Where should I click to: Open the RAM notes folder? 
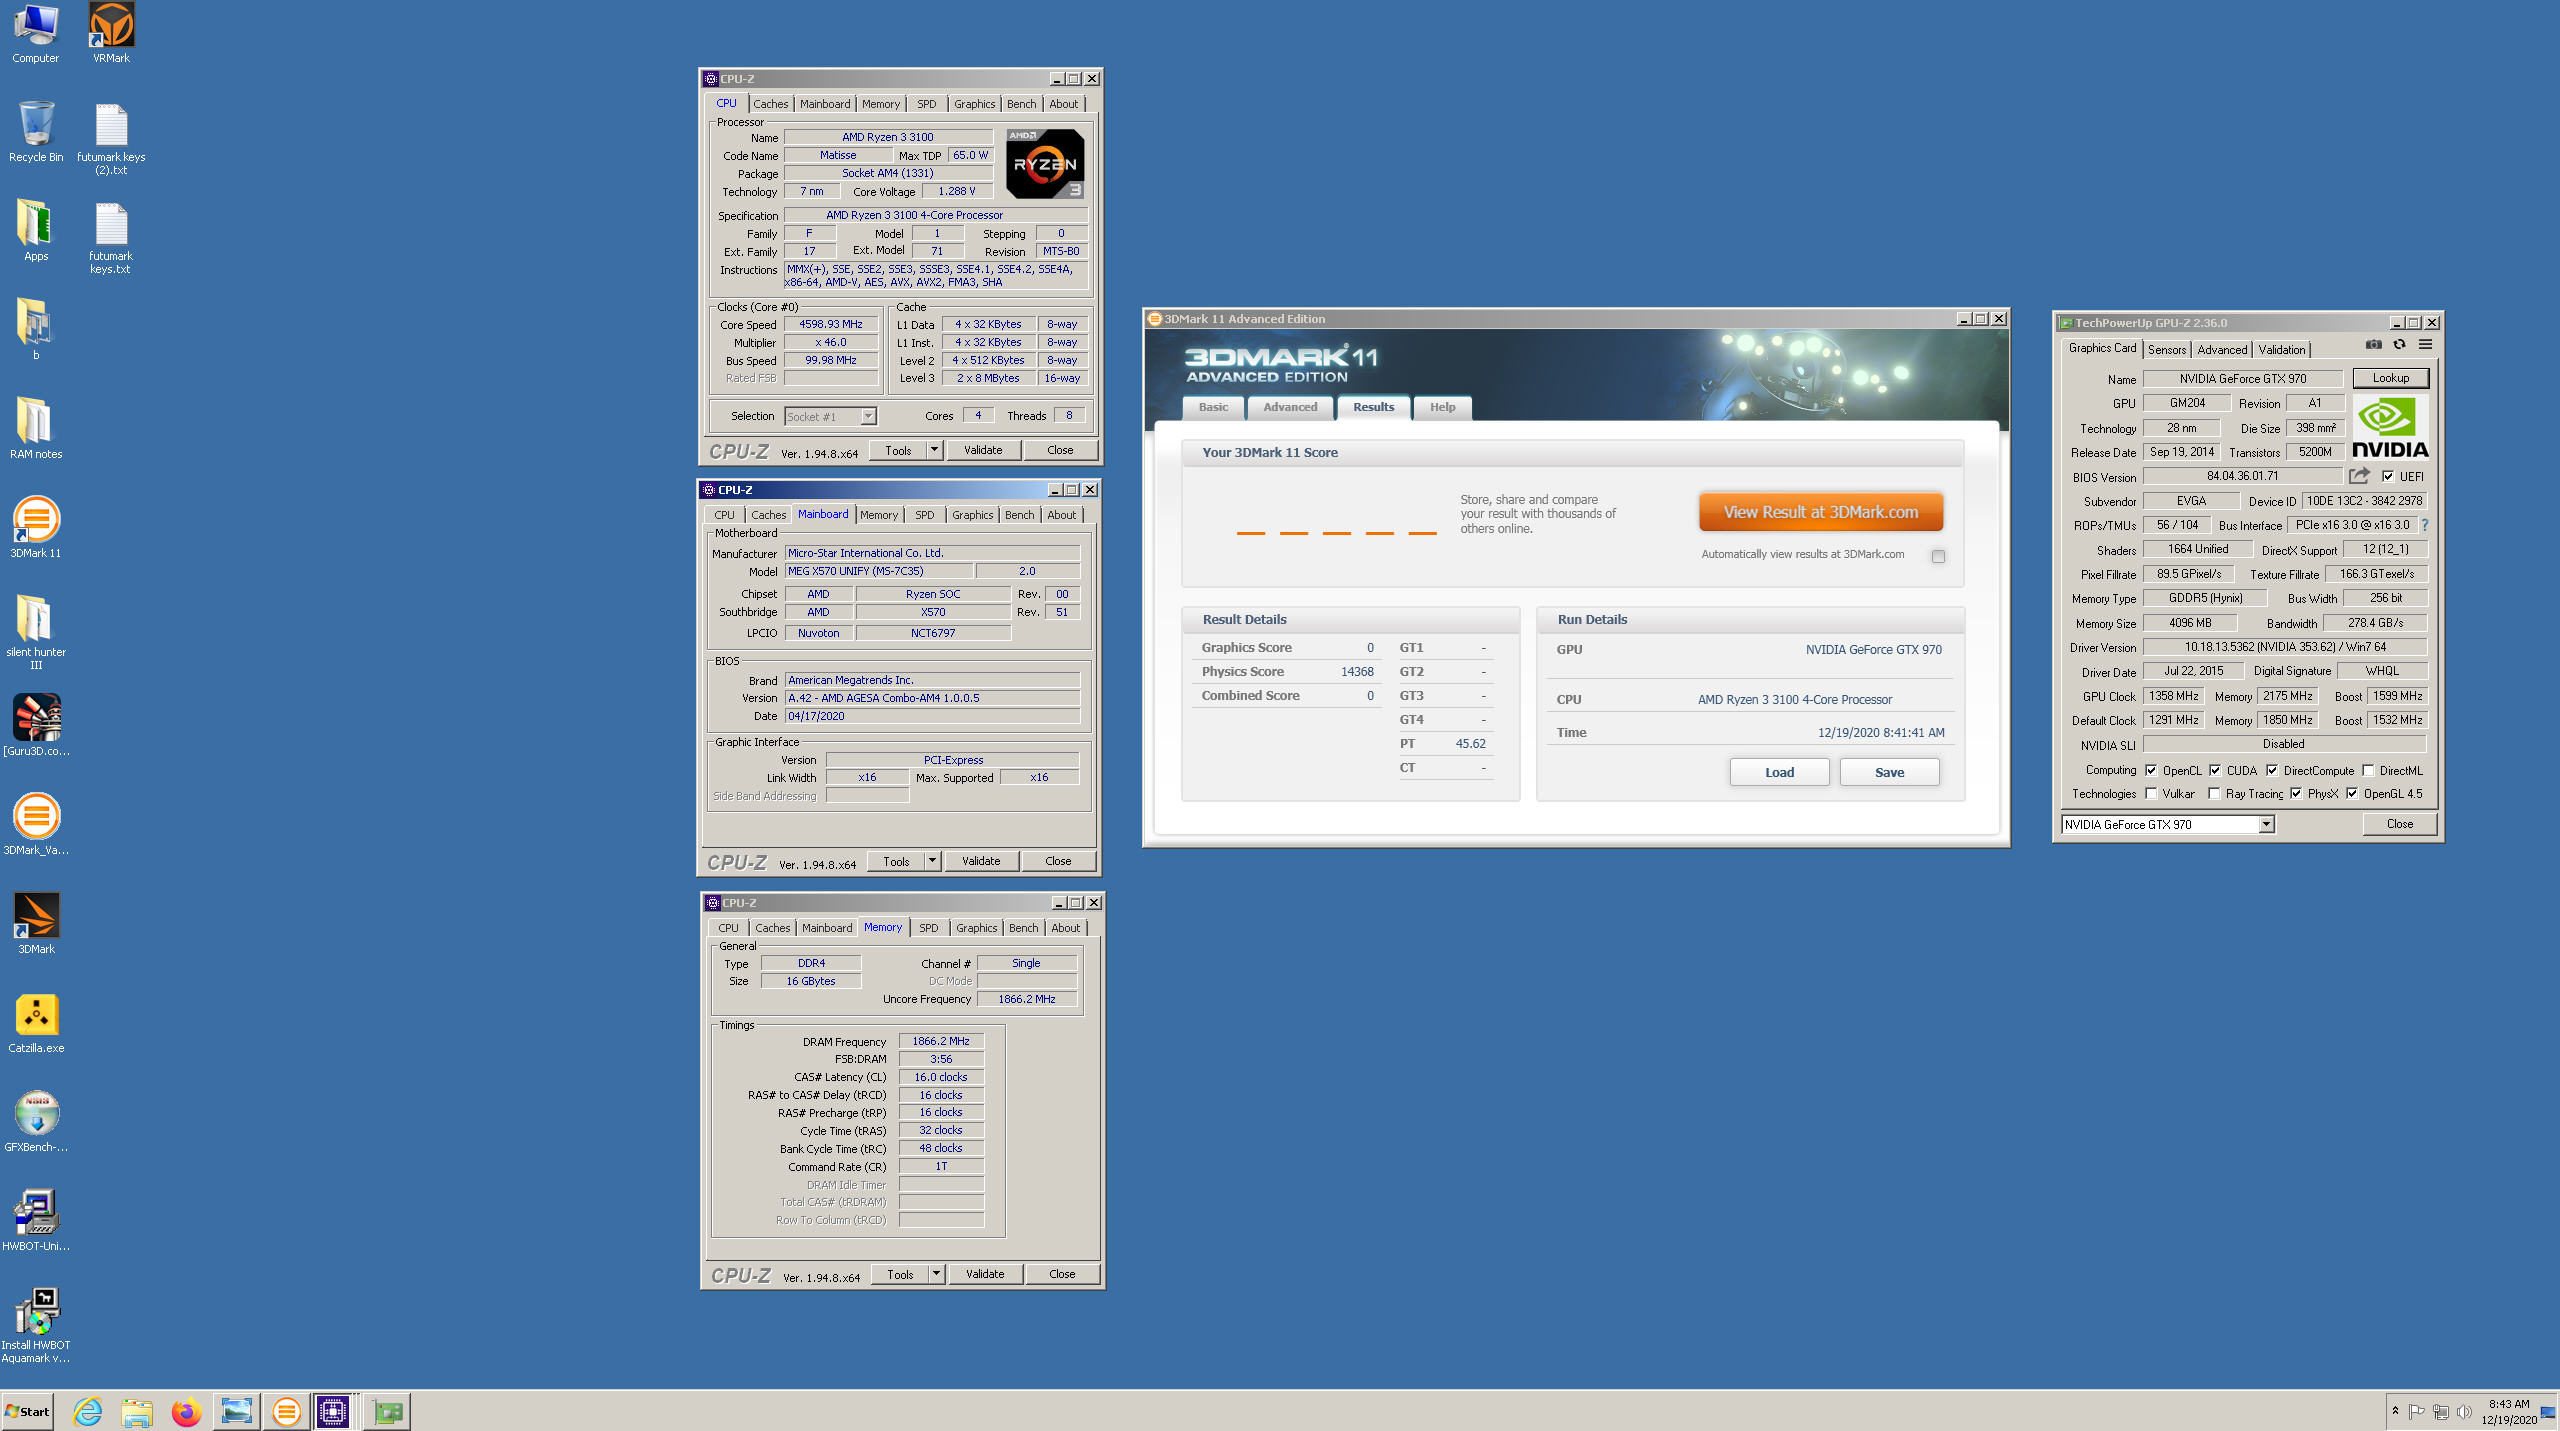coord(36,428)
